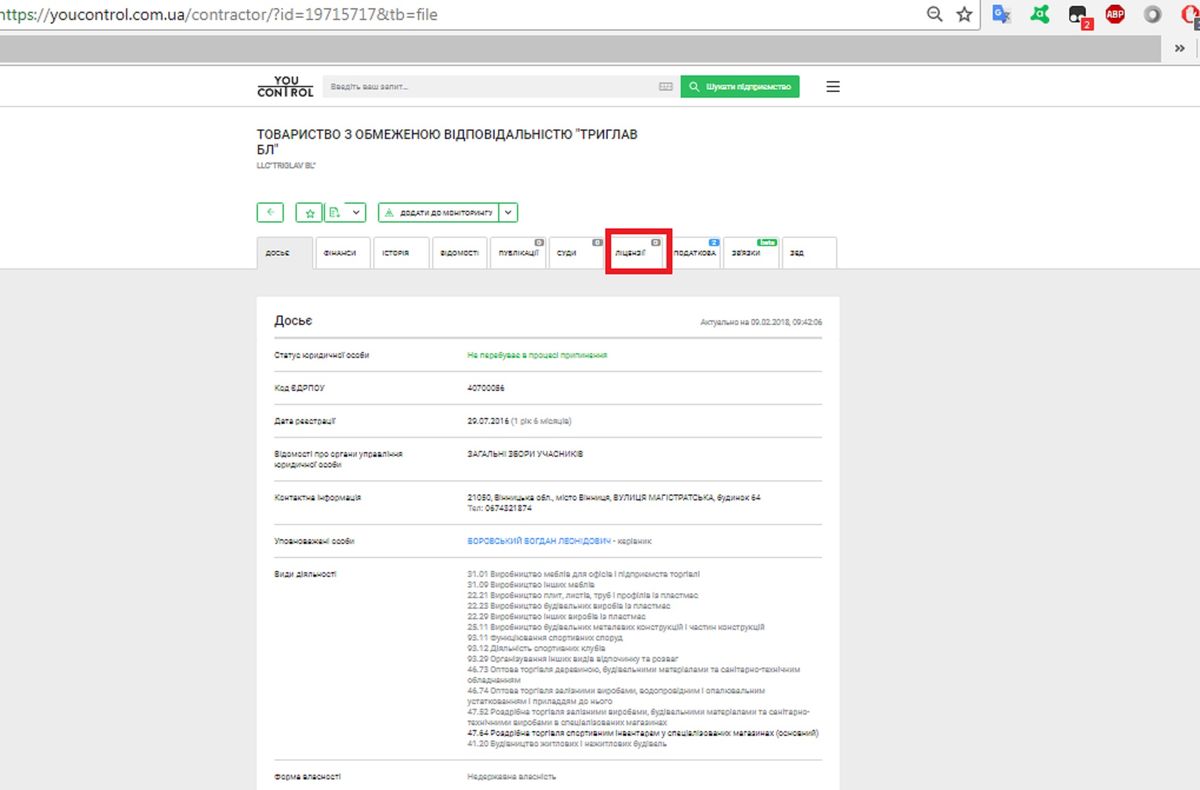Screen dimensions: 1200x790
Task: Open the Ліцензії tab
Action: click(637, 253)
